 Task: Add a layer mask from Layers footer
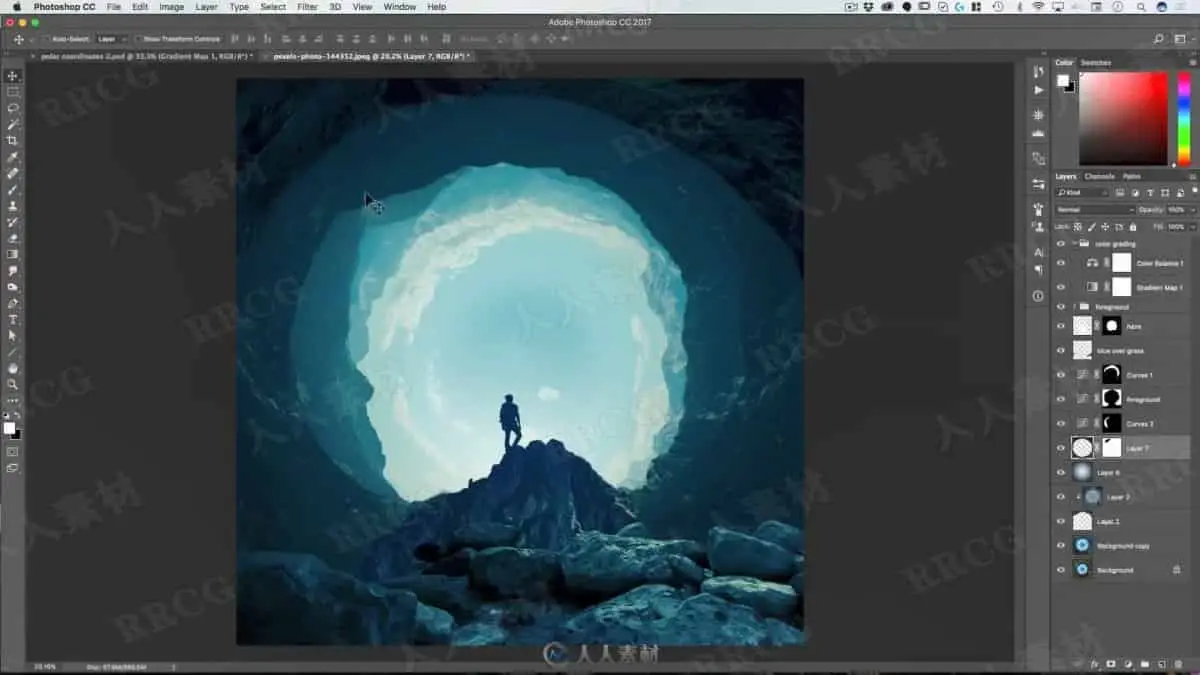pyautogui.click(x=1111, y=663)
